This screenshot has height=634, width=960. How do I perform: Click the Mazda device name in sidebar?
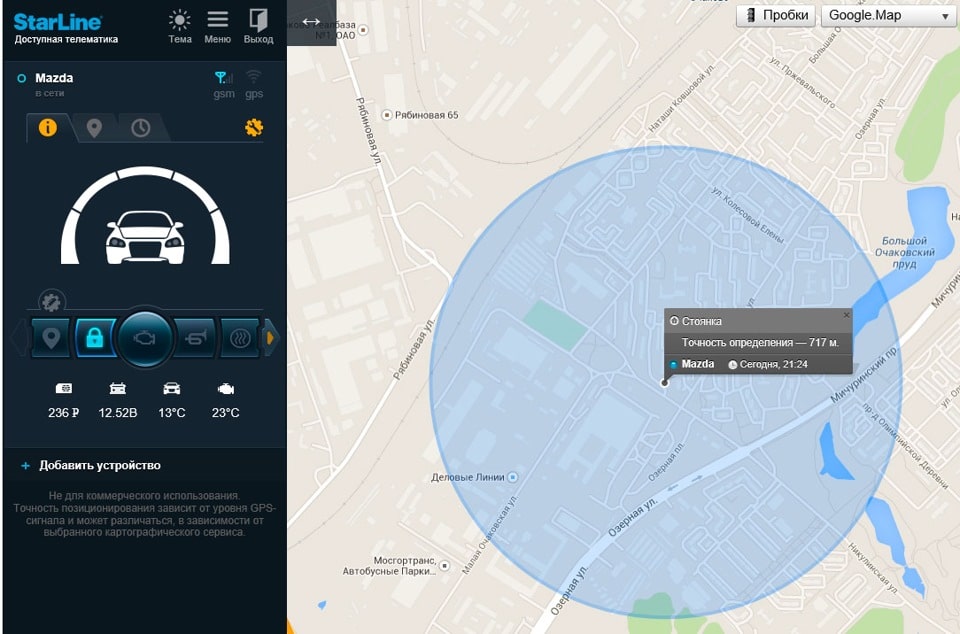(54, 78)
